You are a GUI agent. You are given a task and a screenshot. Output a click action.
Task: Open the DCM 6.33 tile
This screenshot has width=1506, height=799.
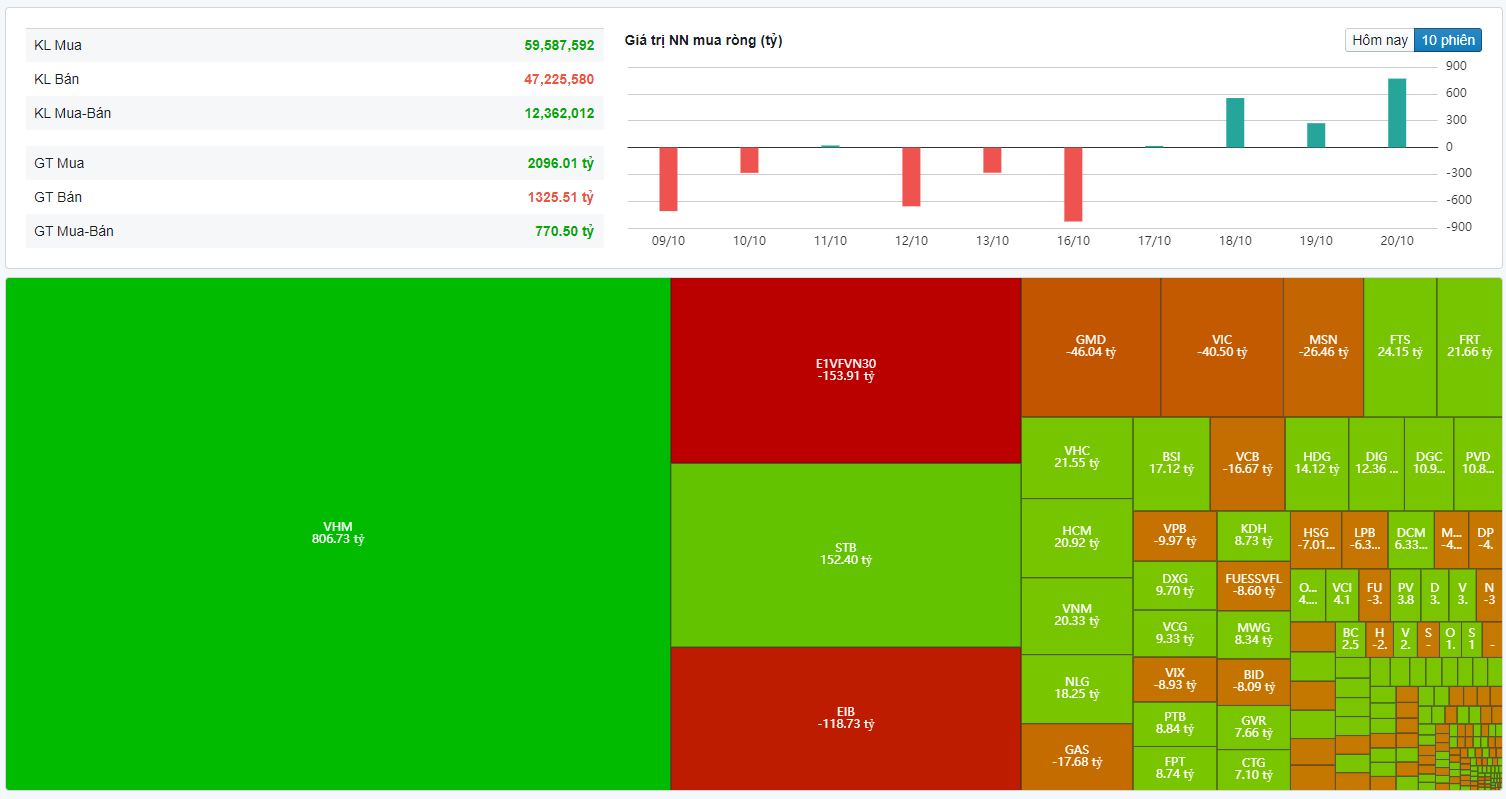pos(1411,540)
